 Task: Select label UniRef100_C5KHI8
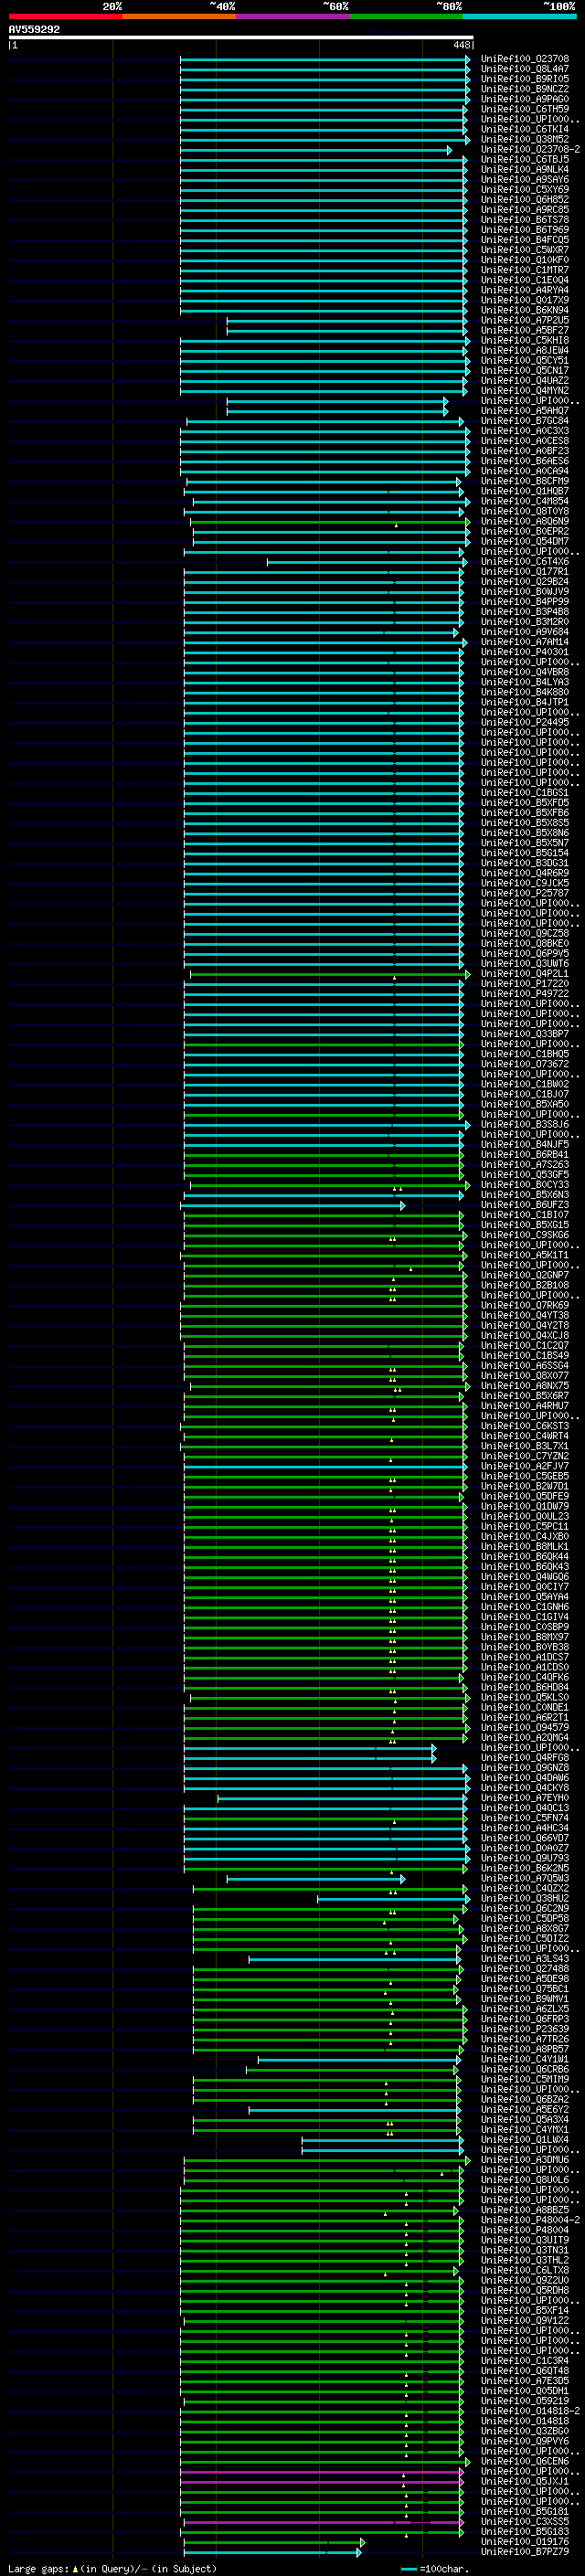(525, 340)
